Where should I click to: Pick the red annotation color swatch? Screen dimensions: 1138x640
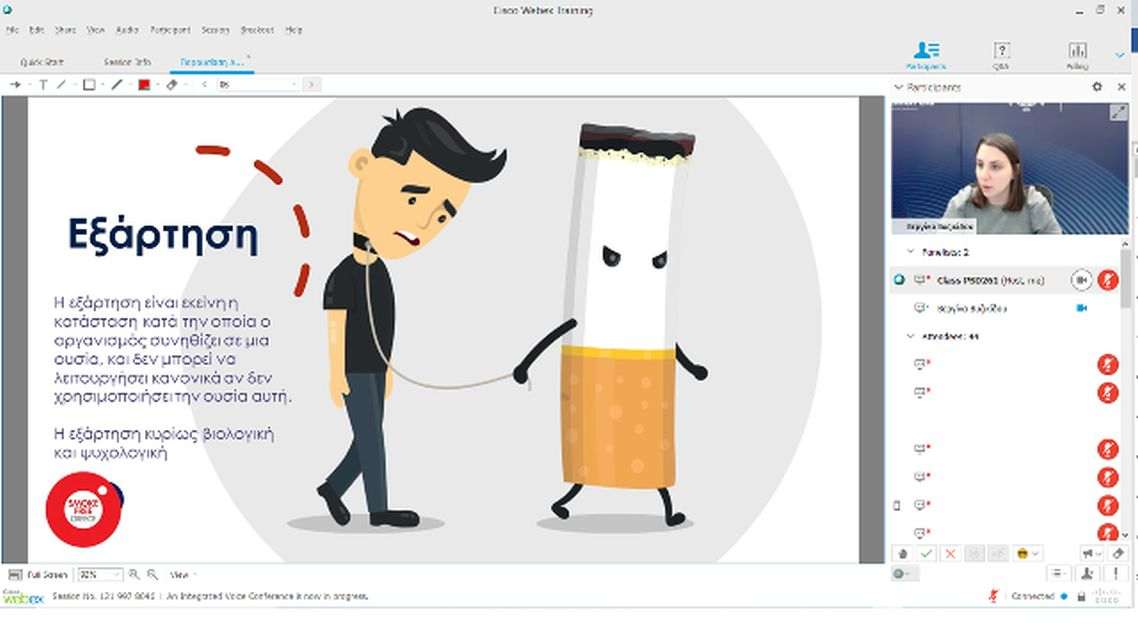(x=144, y=85)
